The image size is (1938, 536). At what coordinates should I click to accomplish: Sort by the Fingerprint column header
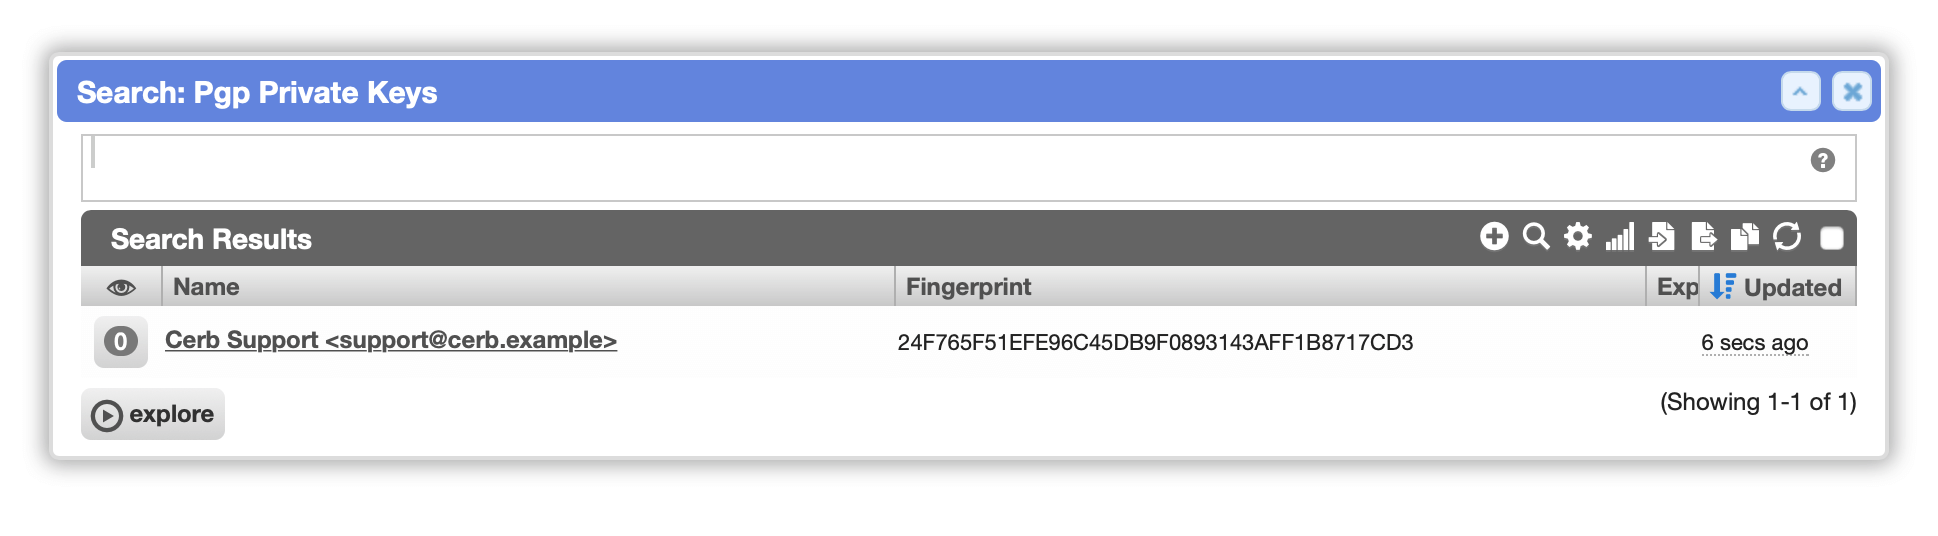click(x=968, y=287)
